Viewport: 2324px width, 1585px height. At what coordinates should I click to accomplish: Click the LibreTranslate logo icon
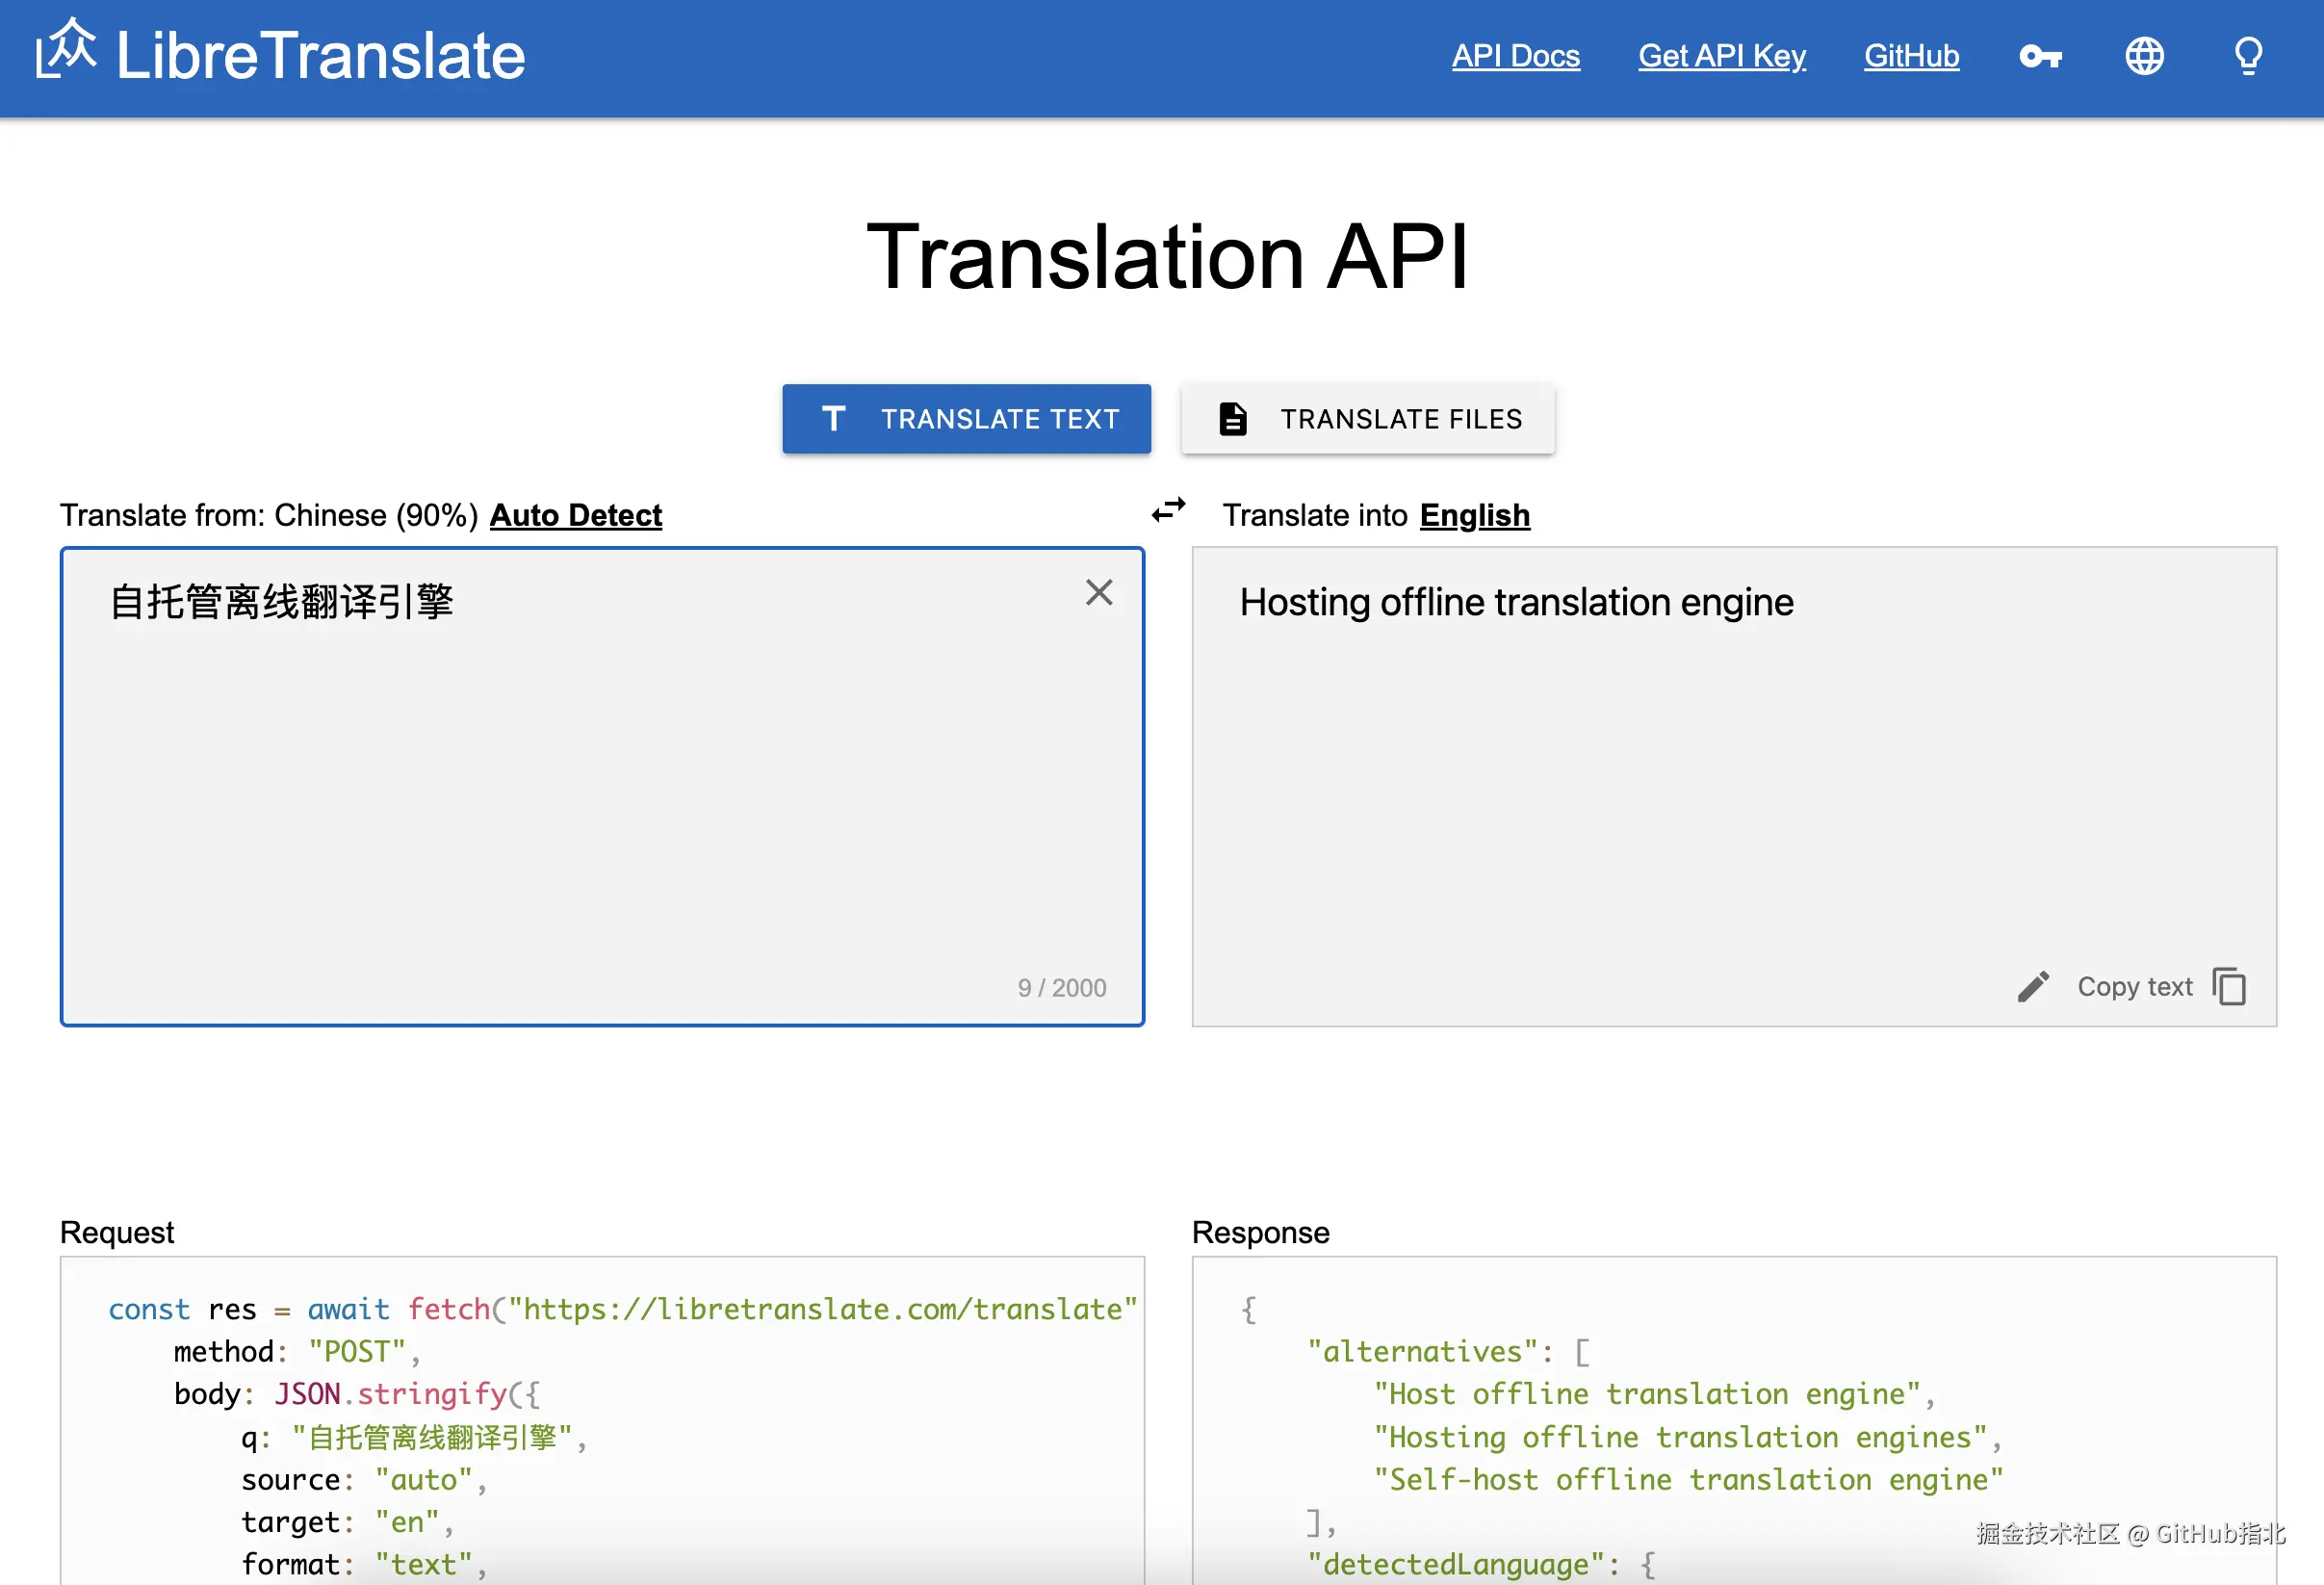pos(66,50)
